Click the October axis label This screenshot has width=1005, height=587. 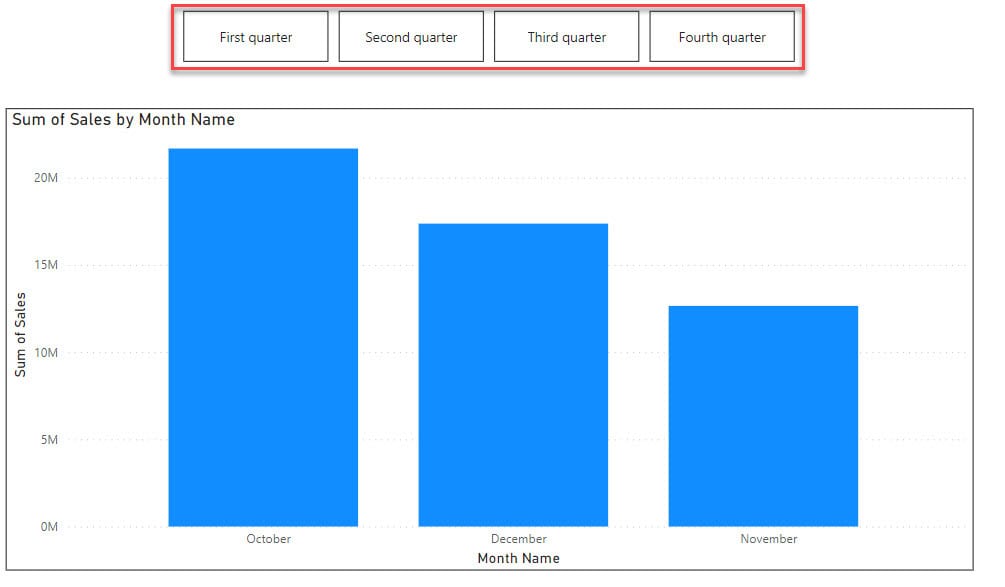click(x=269, y=539)
